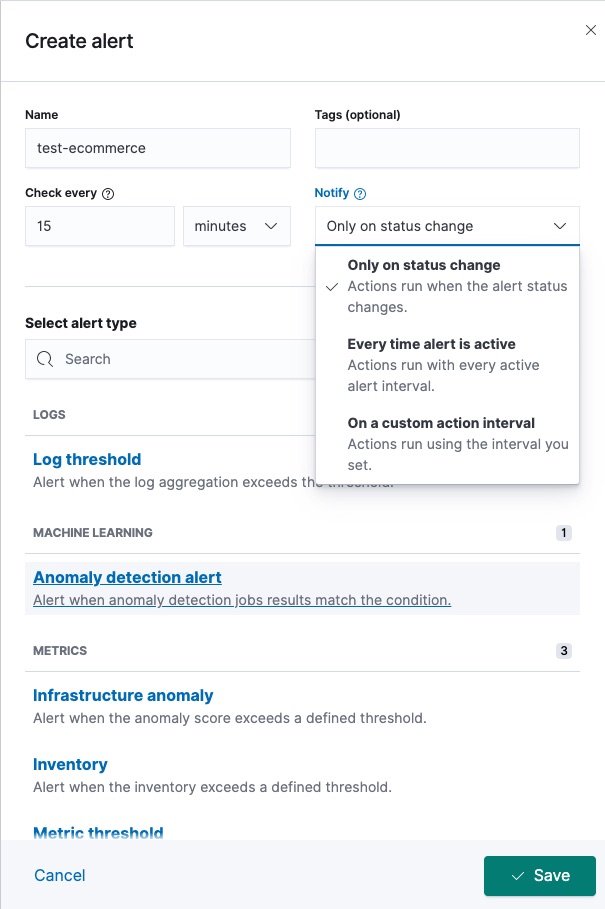
Task: Click the Tags (optional) input field
Action: click(447, 147)
